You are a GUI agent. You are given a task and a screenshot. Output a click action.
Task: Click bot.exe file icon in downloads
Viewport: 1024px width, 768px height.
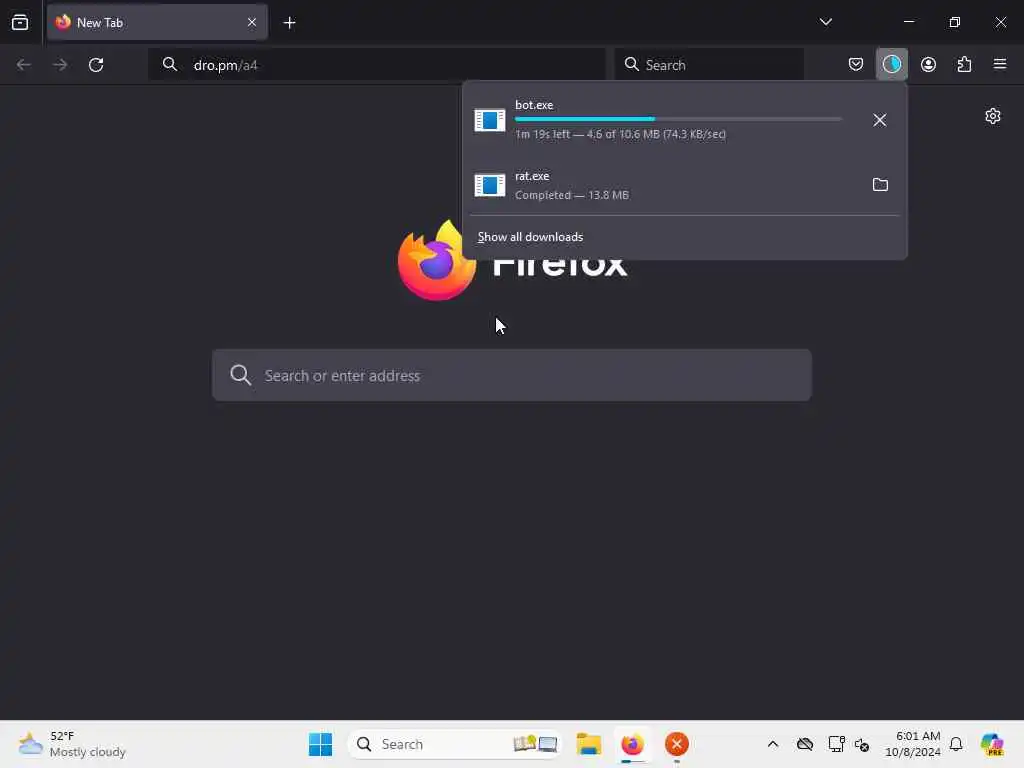(490, 120)
